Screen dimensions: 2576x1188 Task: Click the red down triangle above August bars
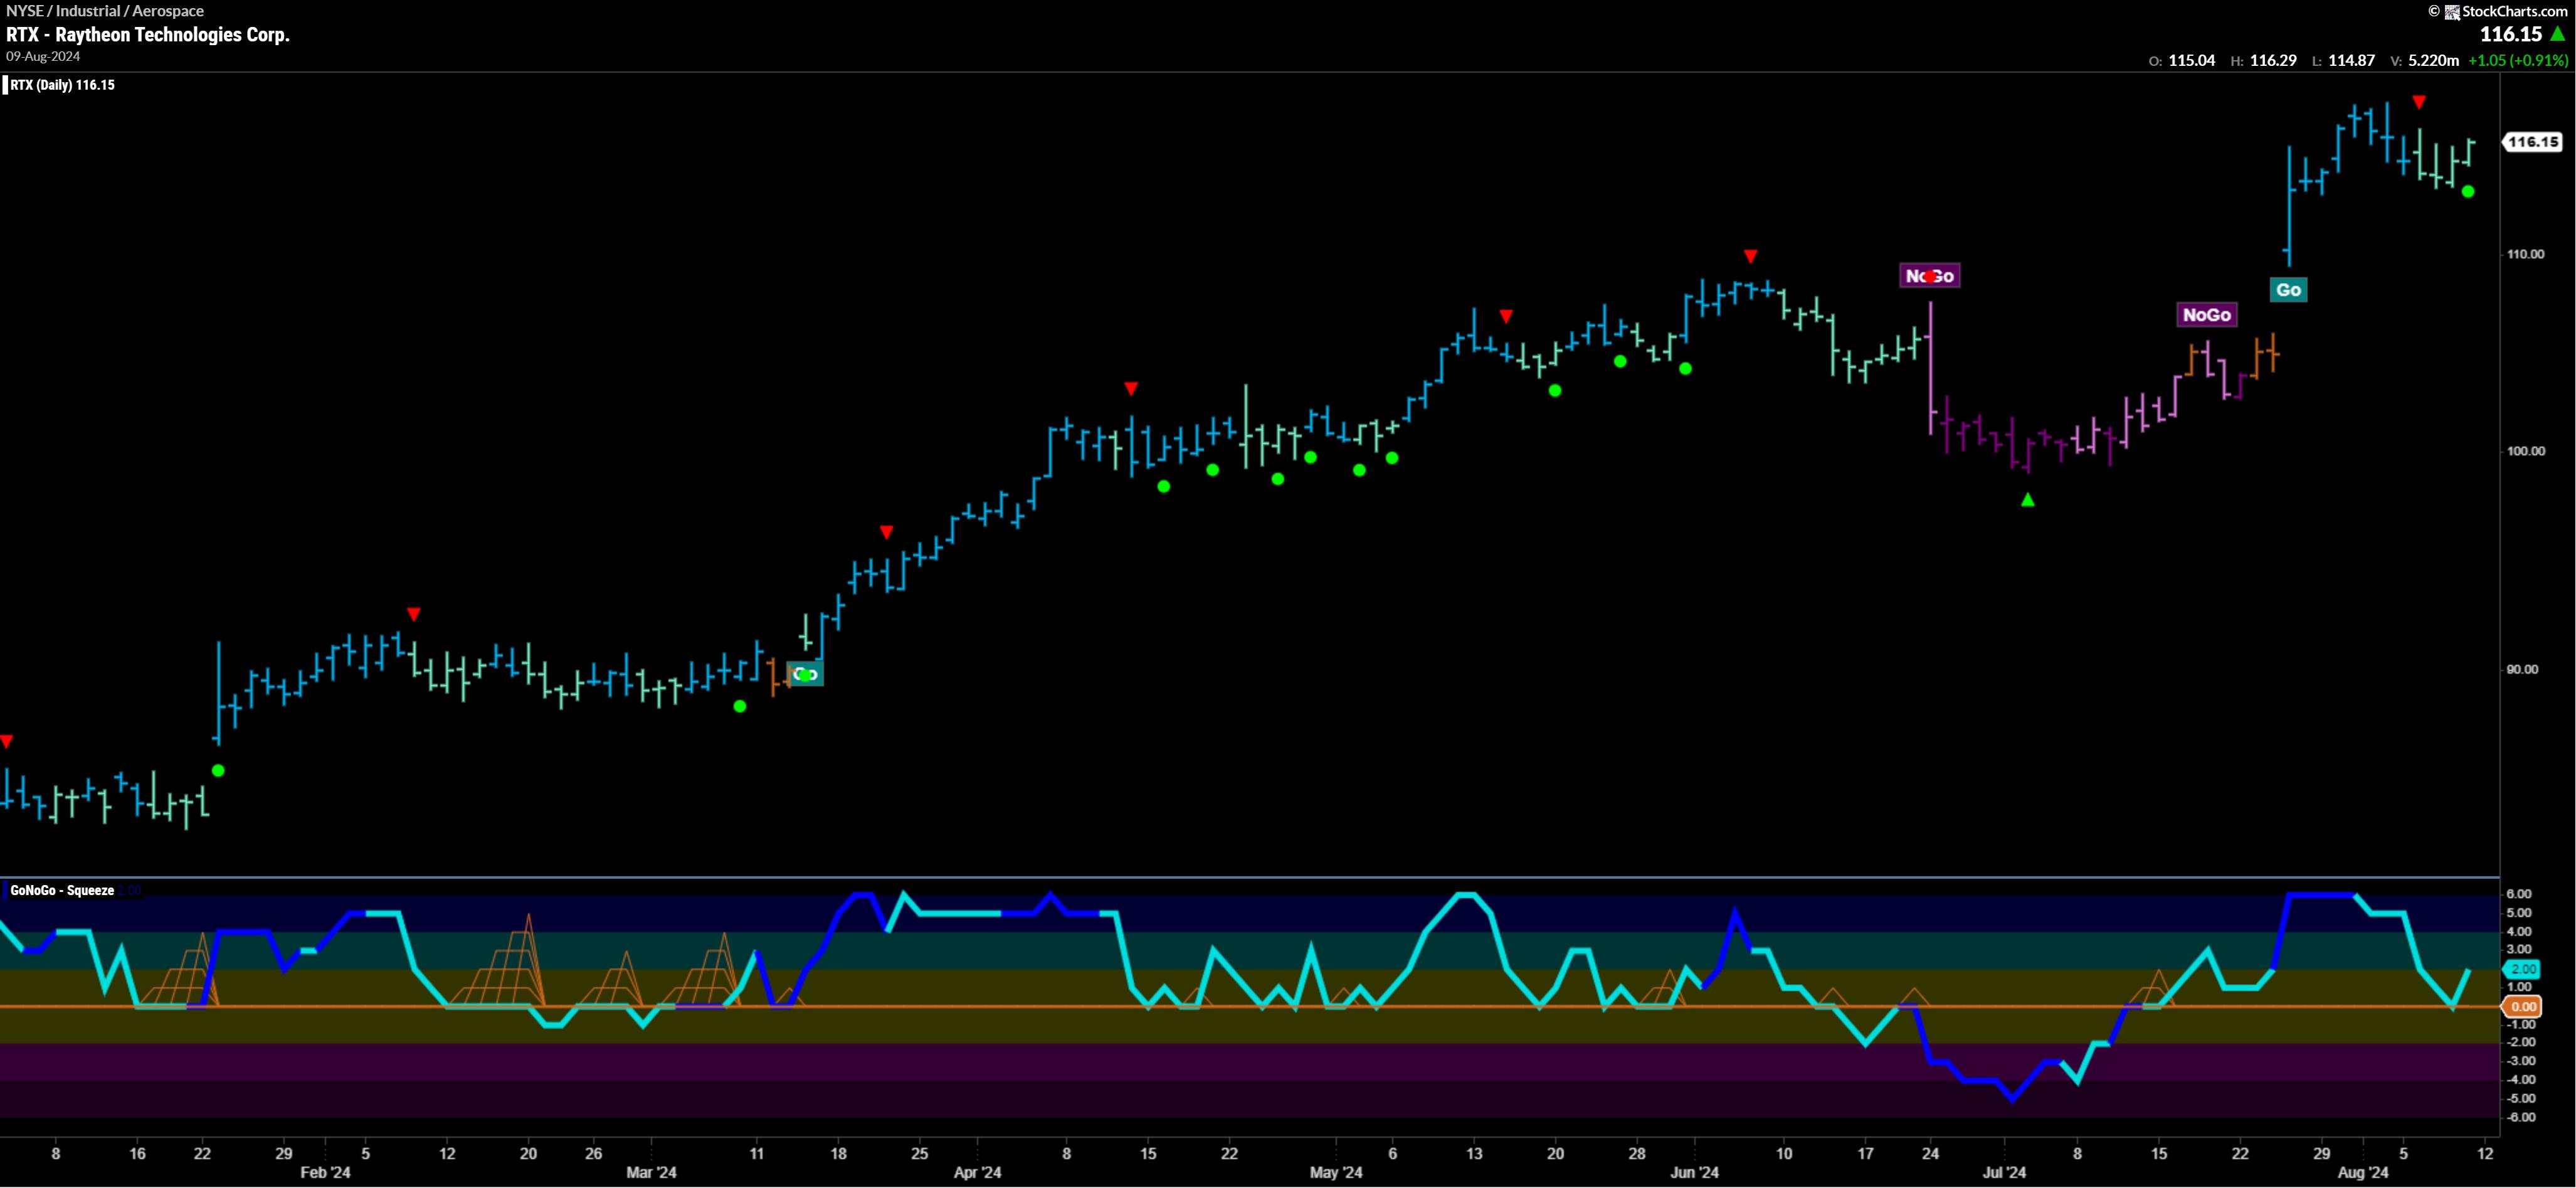click(2418, 102)
